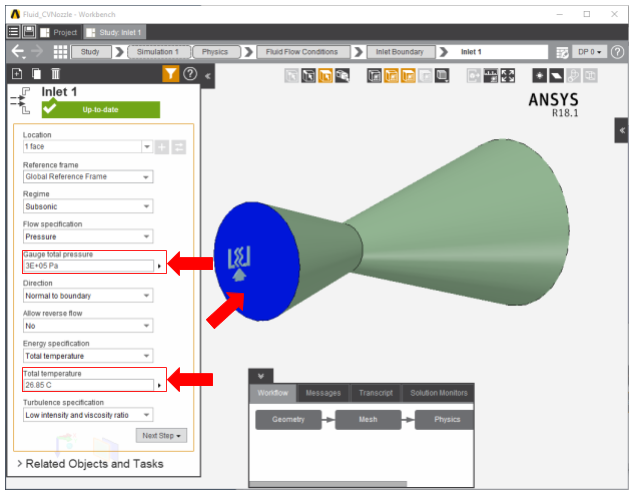
Task: Click the add new object icon
Action: [x=17, y=74]
